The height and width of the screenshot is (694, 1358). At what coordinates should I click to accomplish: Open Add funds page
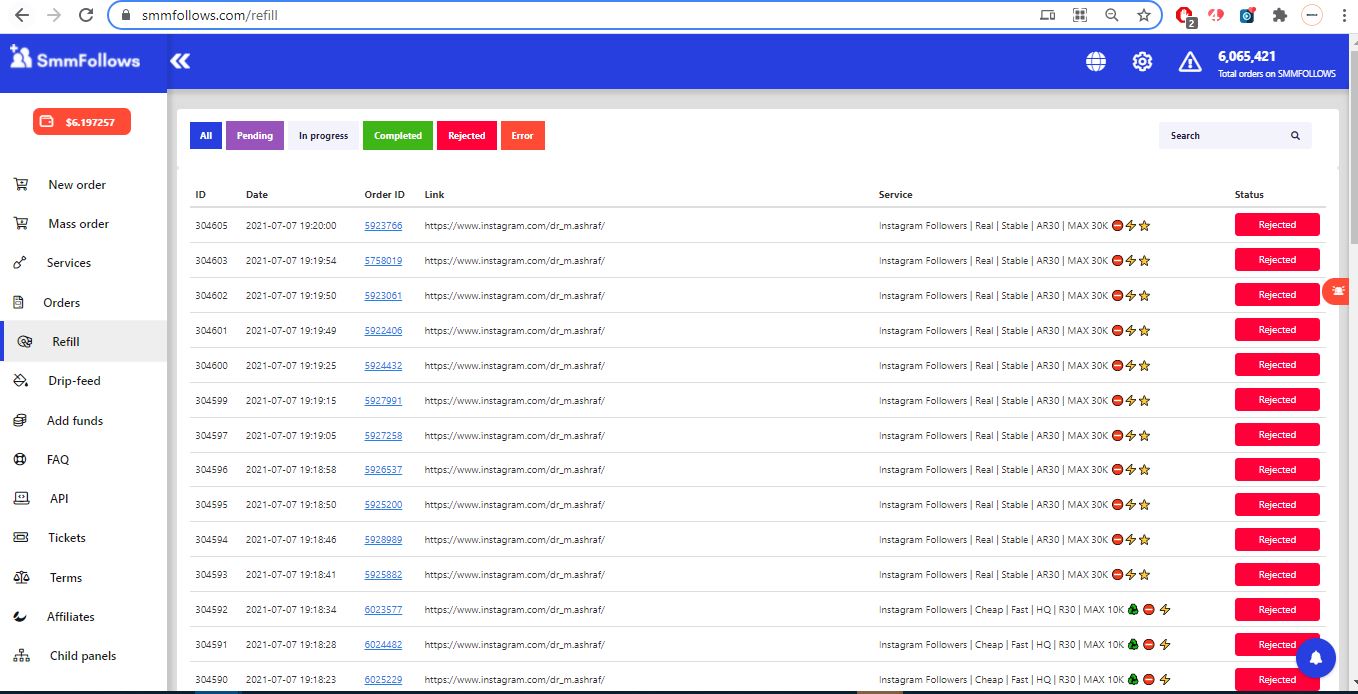(75, 421)
